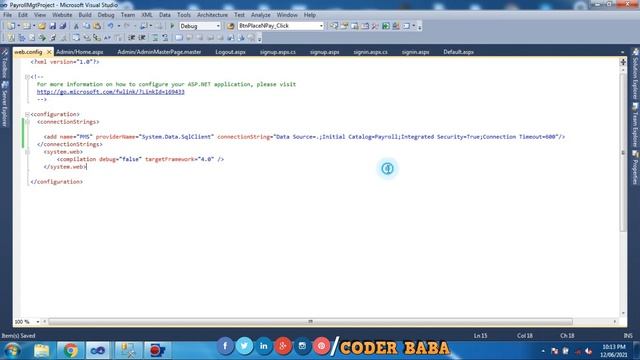Click the Find in Files icon

coord(231,26)
